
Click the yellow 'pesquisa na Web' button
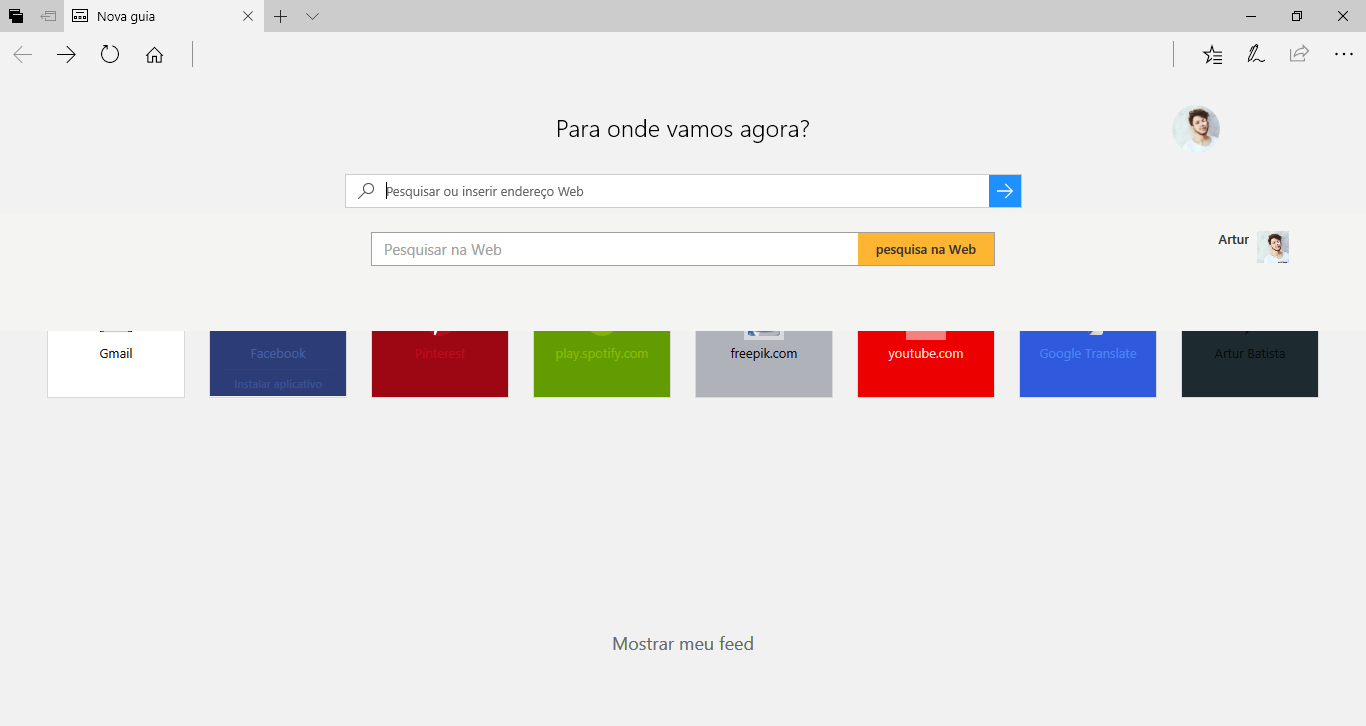point(926,249)
